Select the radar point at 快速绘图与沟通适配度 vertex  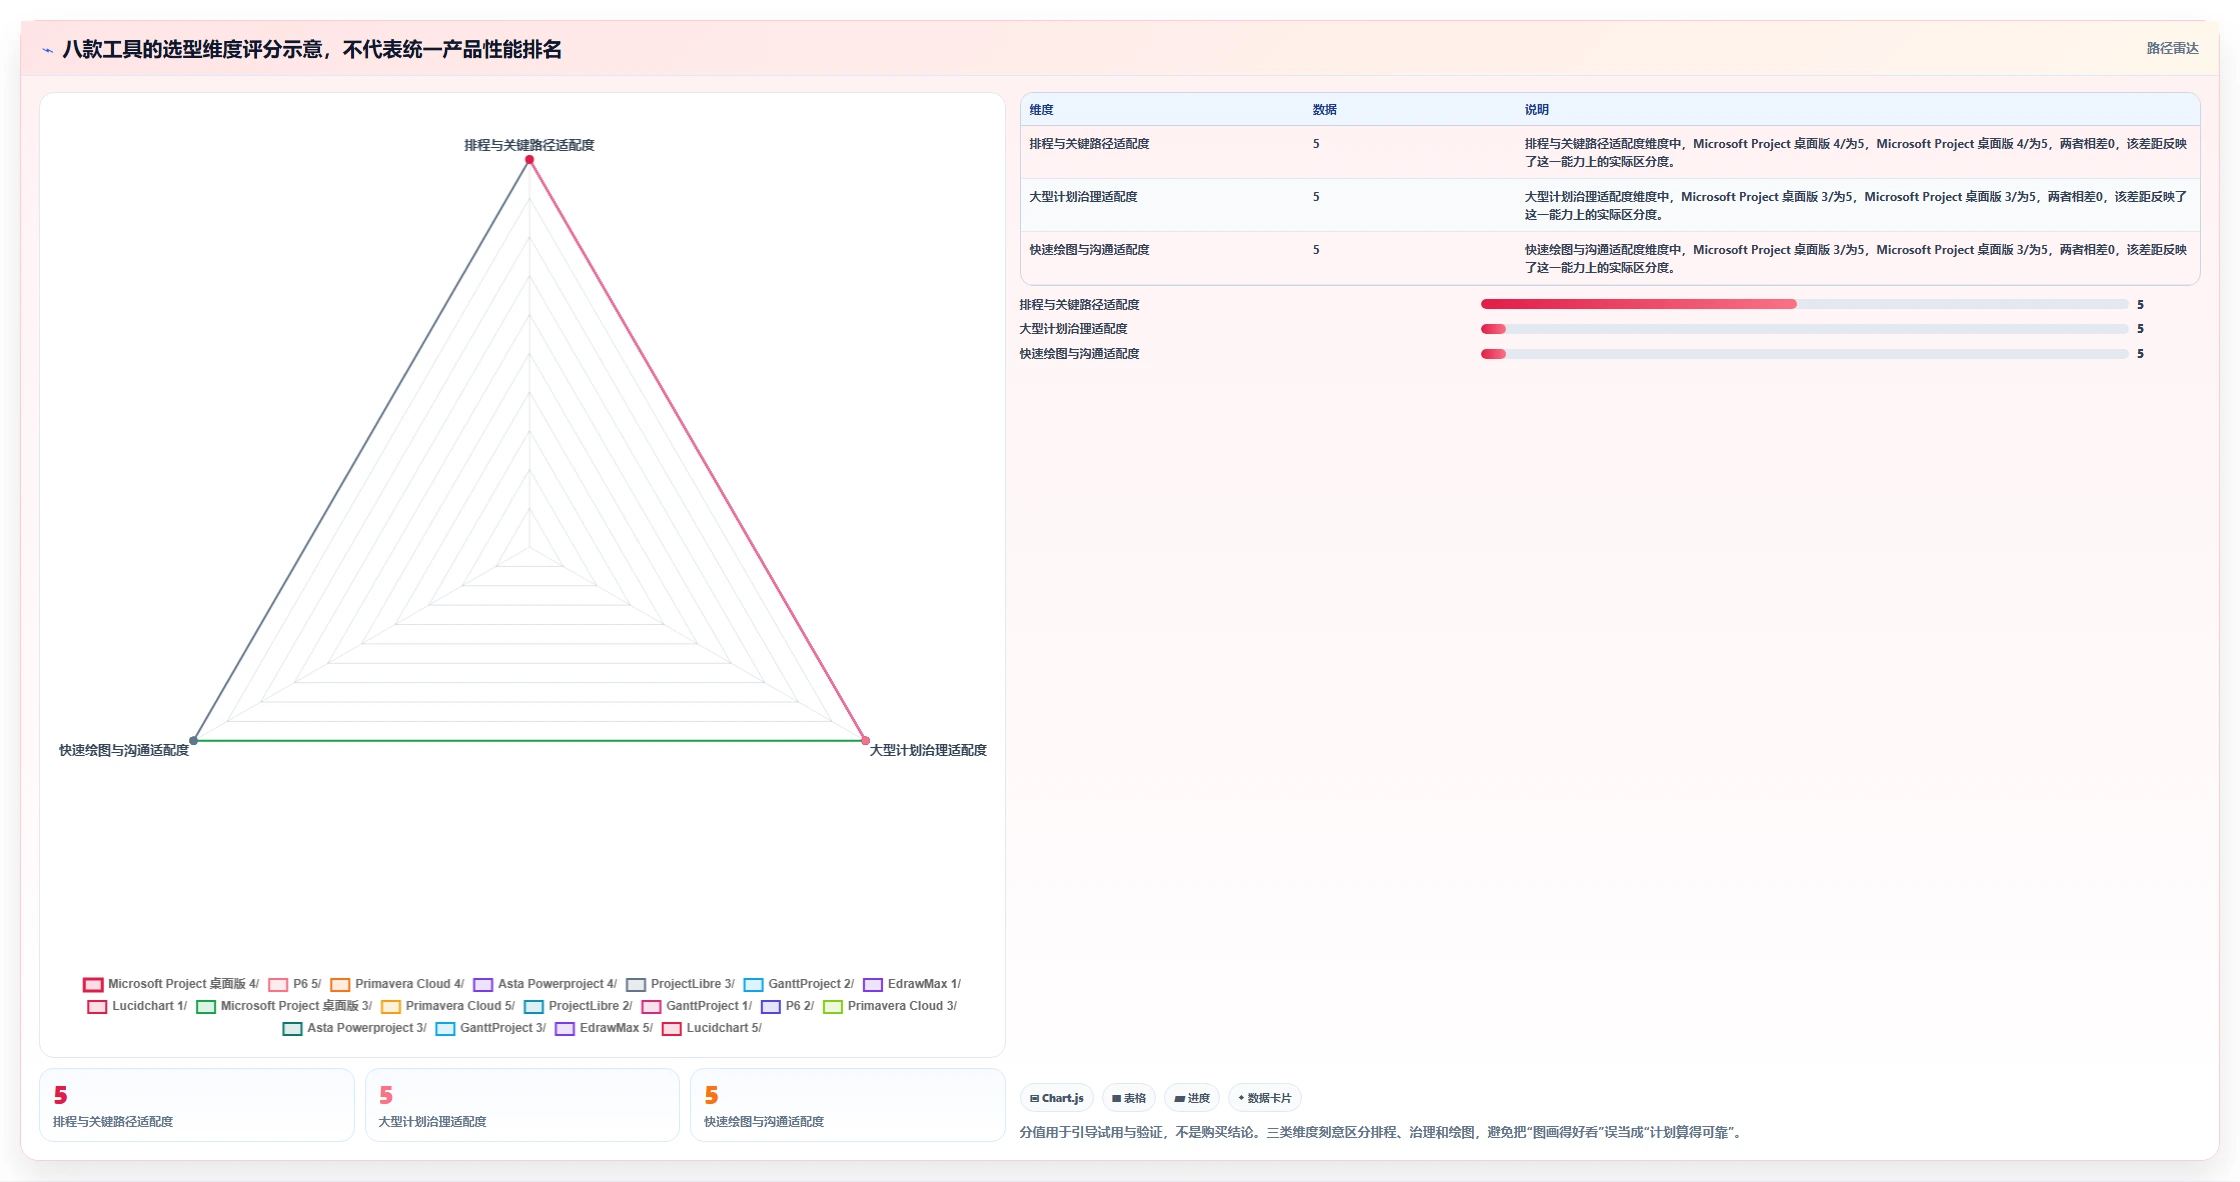[x=193, y=741]
